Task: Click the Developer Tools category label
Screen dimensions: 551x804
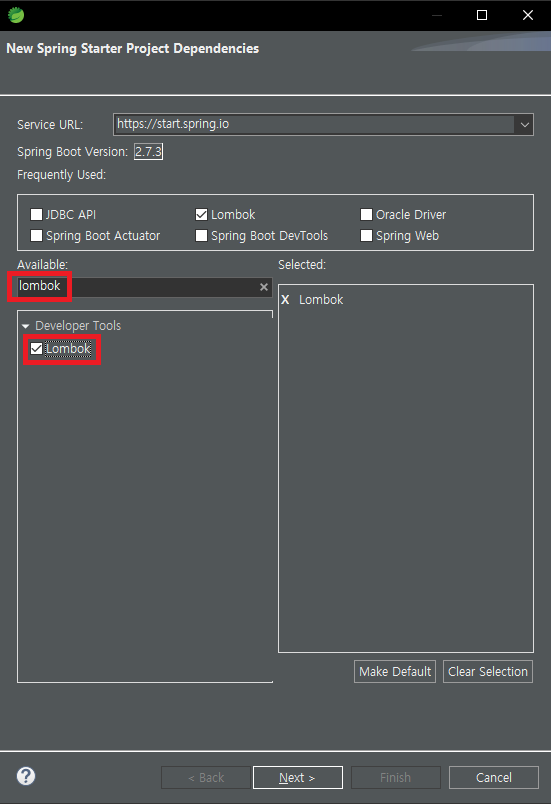Action: click(x=78, y=326)
